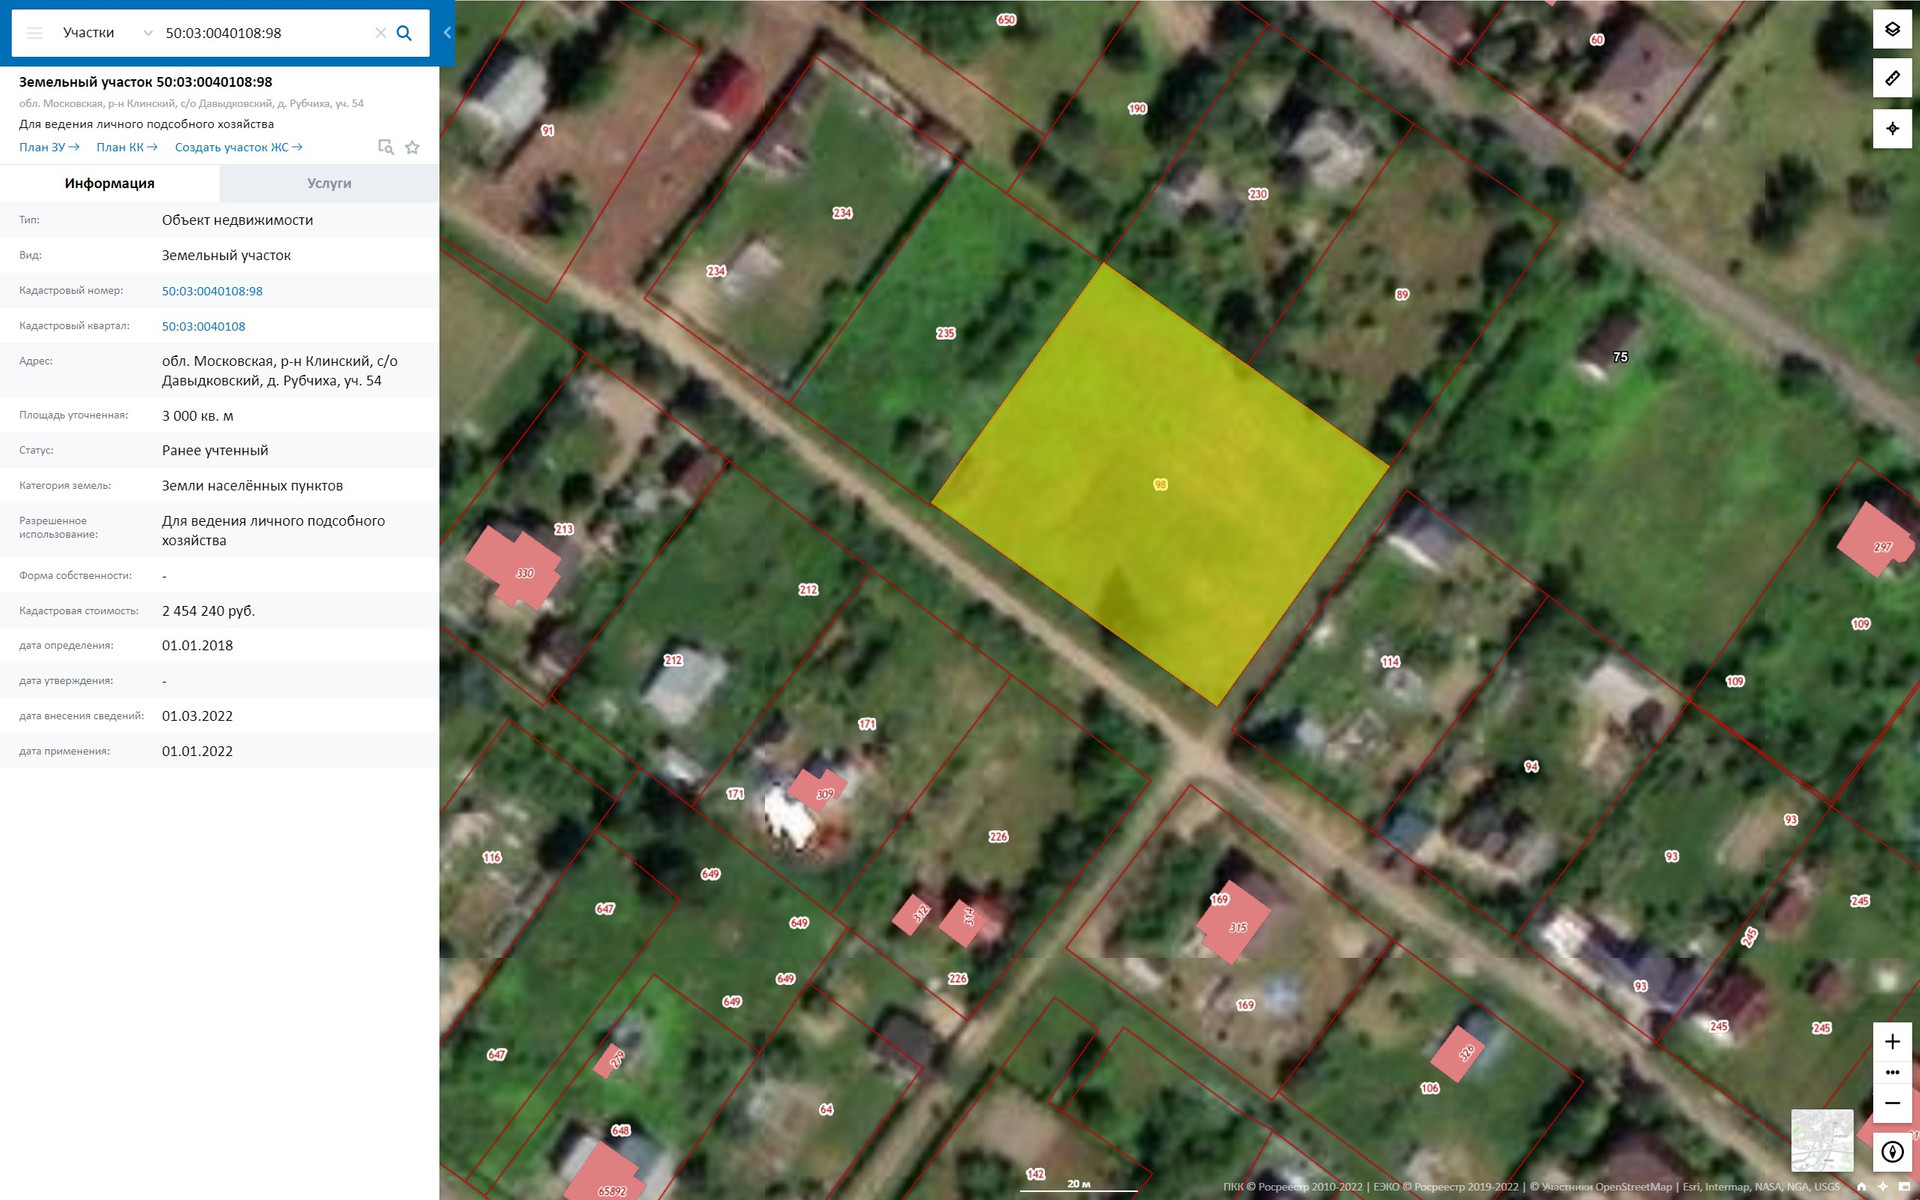This screenshot has height=1200, width=1920.
Task: Collapse the side information panel
Action: click(447, 33)
